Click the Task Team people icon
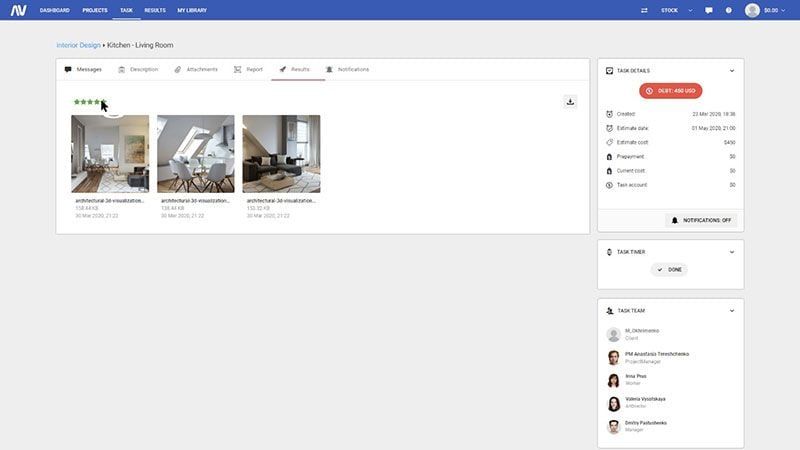Image resolution: width=800 pixels, height=450 pixels. (x=610, y=311)
